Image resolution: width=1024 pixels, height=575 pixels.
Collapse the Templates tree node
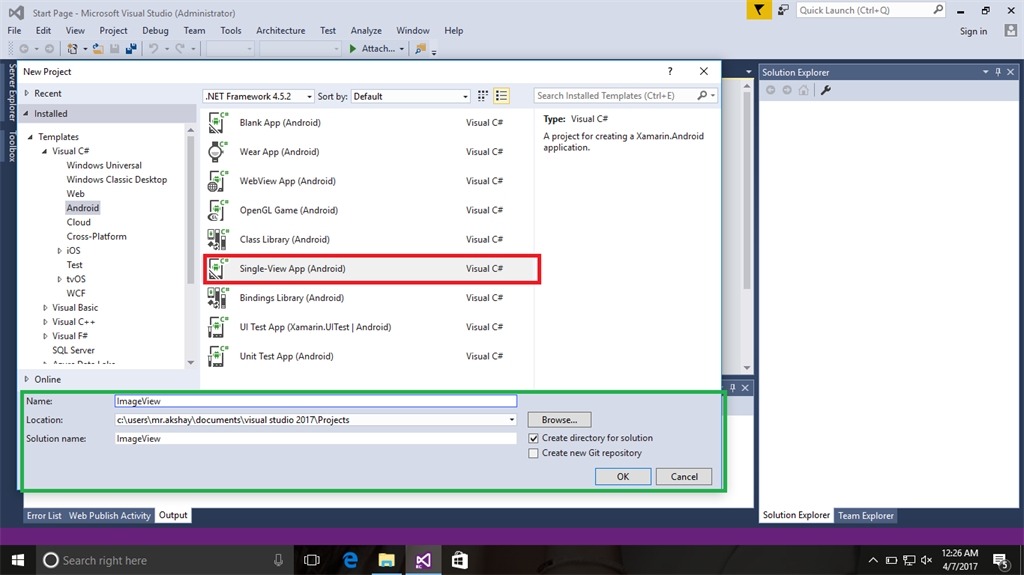point(31,137)
